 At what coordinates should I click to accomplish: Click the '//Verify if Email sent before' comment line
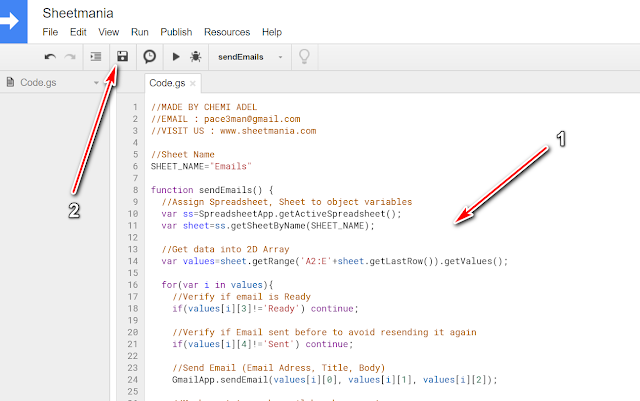coord(324,332)
